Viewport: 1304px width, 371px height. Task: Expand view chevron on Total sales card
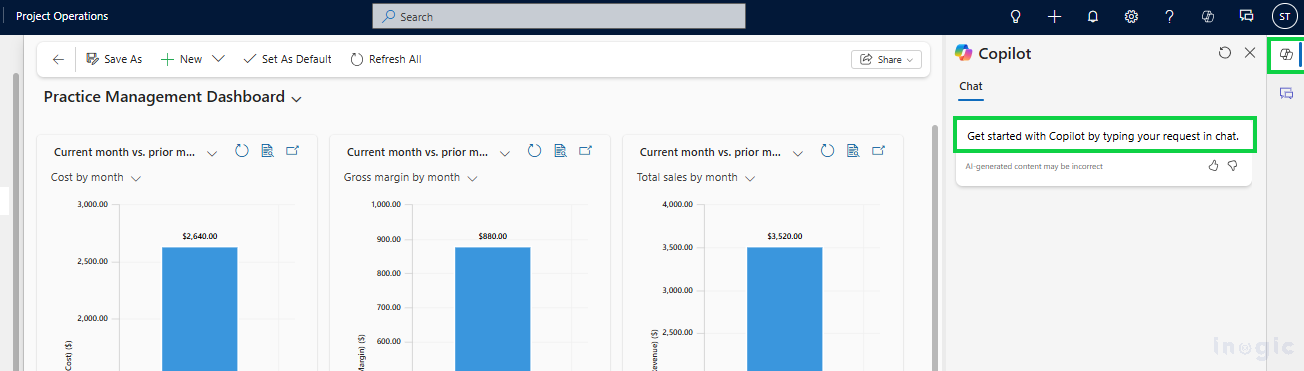tap(798, 153)
